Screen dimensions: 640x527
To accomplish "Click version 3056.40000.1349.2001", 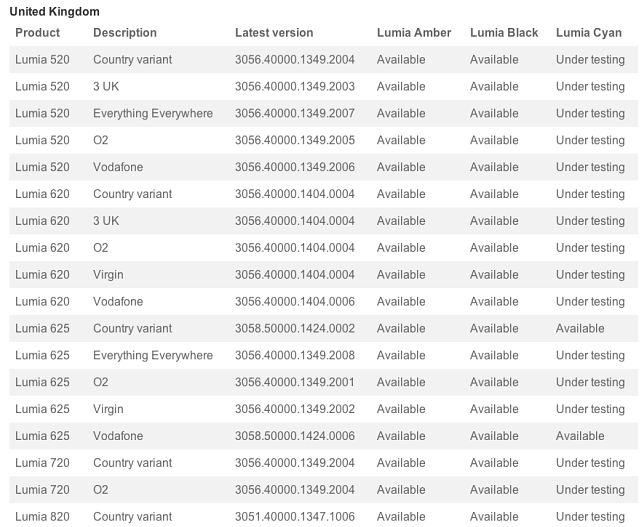I will coord(295,382).
